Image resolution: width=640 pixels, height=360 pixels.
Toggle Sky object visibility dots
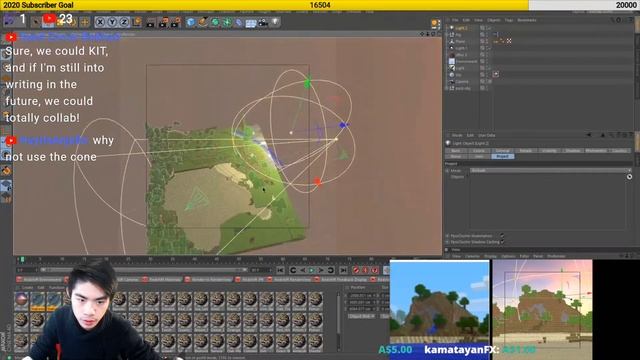tap(487, 75)
